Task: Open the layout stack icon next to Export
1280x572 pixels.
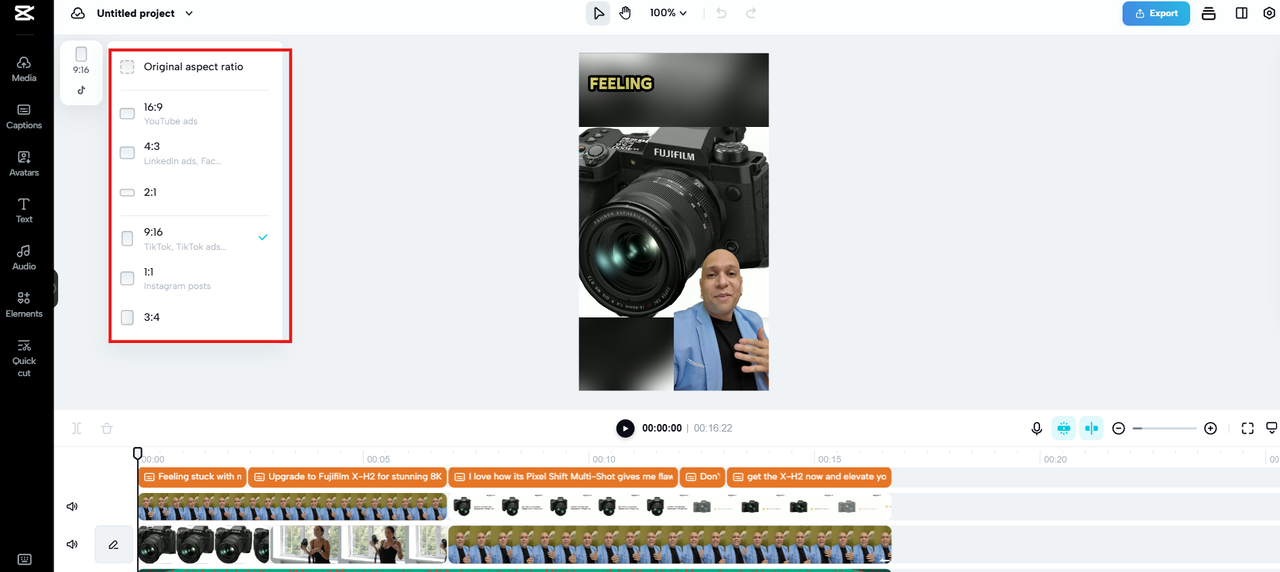Action: [1209, 13]
